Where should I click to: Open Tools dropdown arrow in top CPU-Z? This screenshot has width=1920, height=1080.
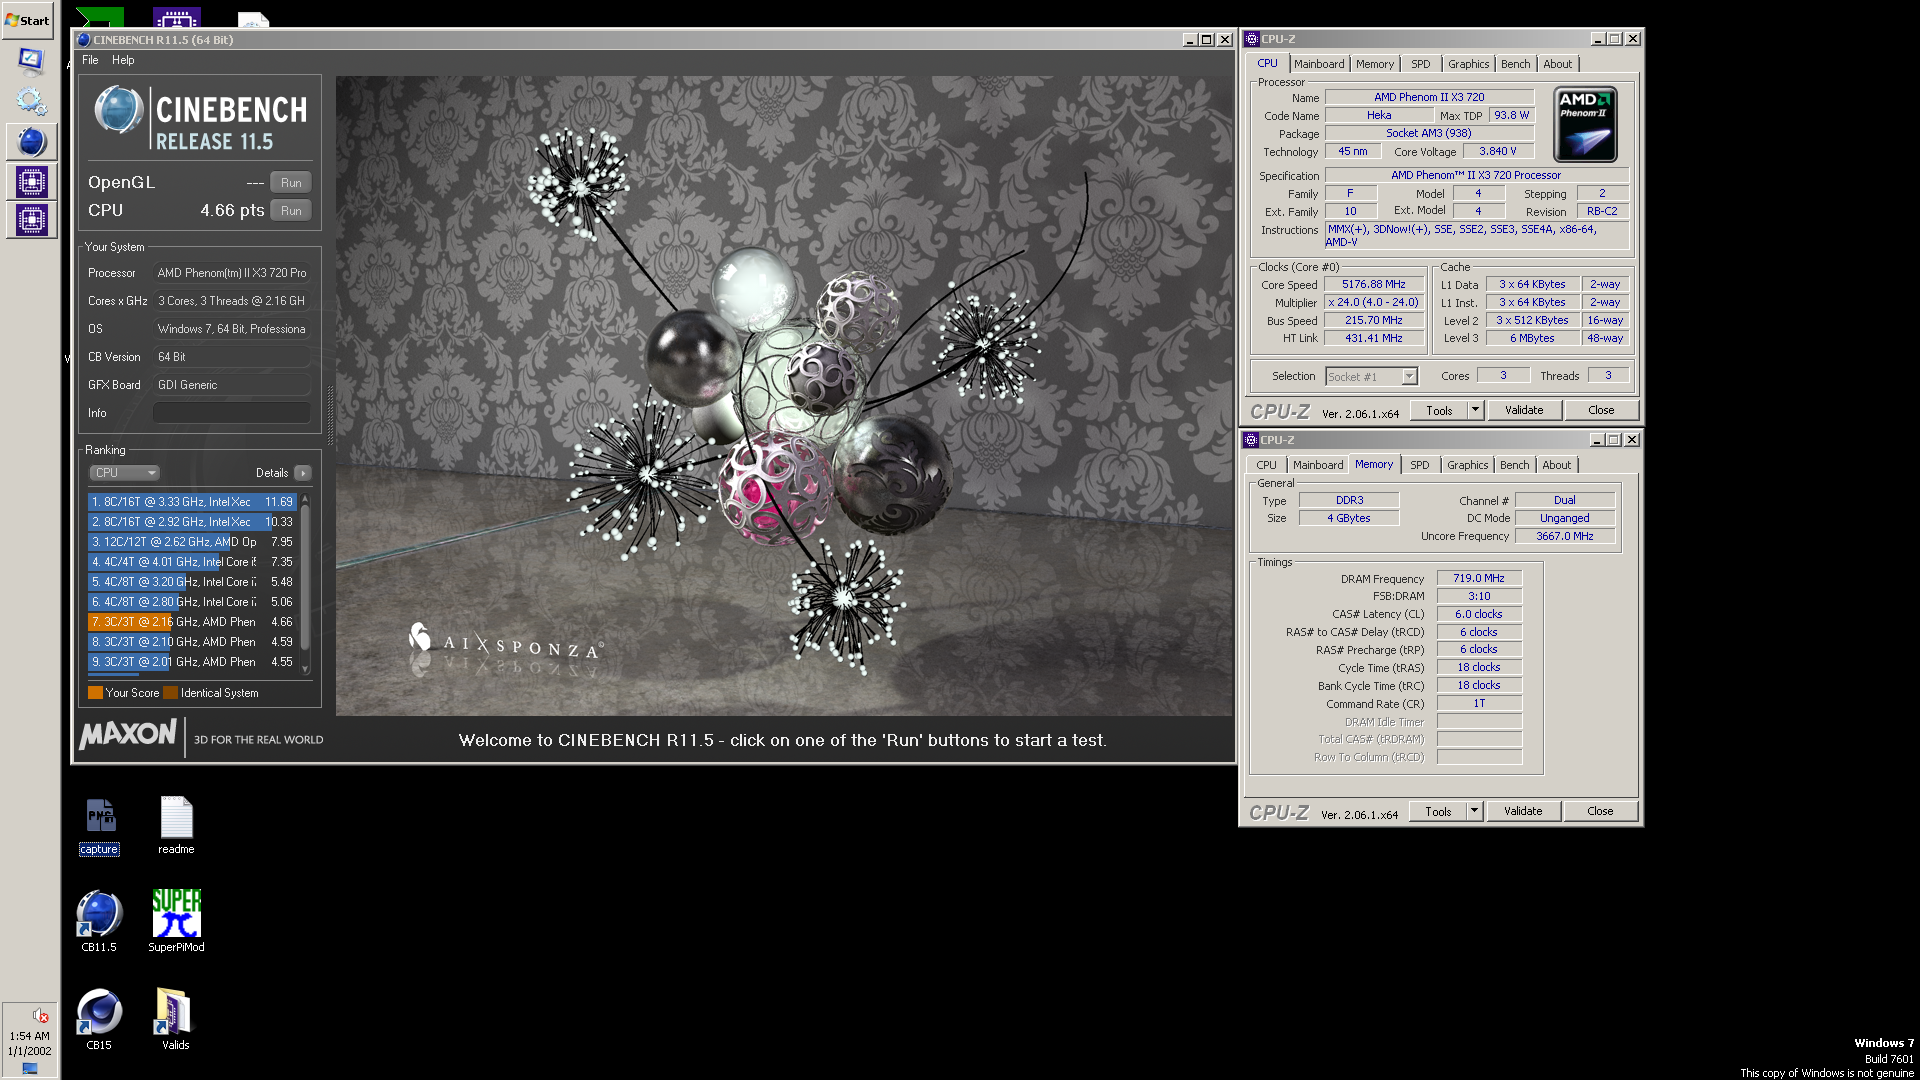(x=1475, y=410)
